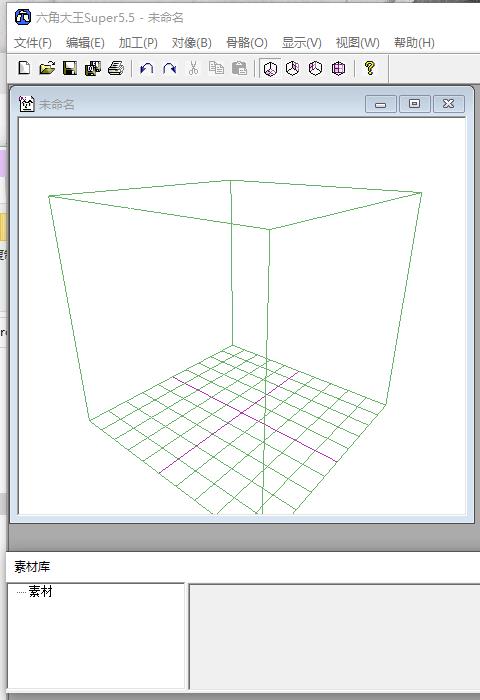Screen dimensions: 480x700
Task: Select the 素材 tree item
Action: pyautogui.click(x=40, y=592)
